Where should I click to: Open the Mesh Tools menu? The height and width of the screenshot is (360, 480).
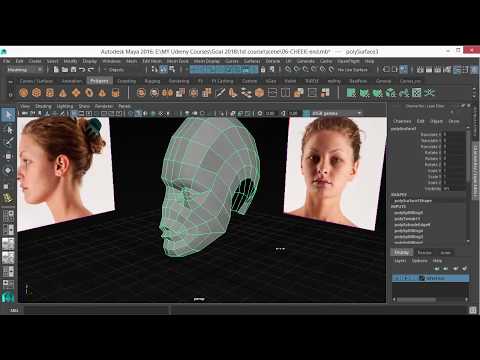tap(177, 61)
